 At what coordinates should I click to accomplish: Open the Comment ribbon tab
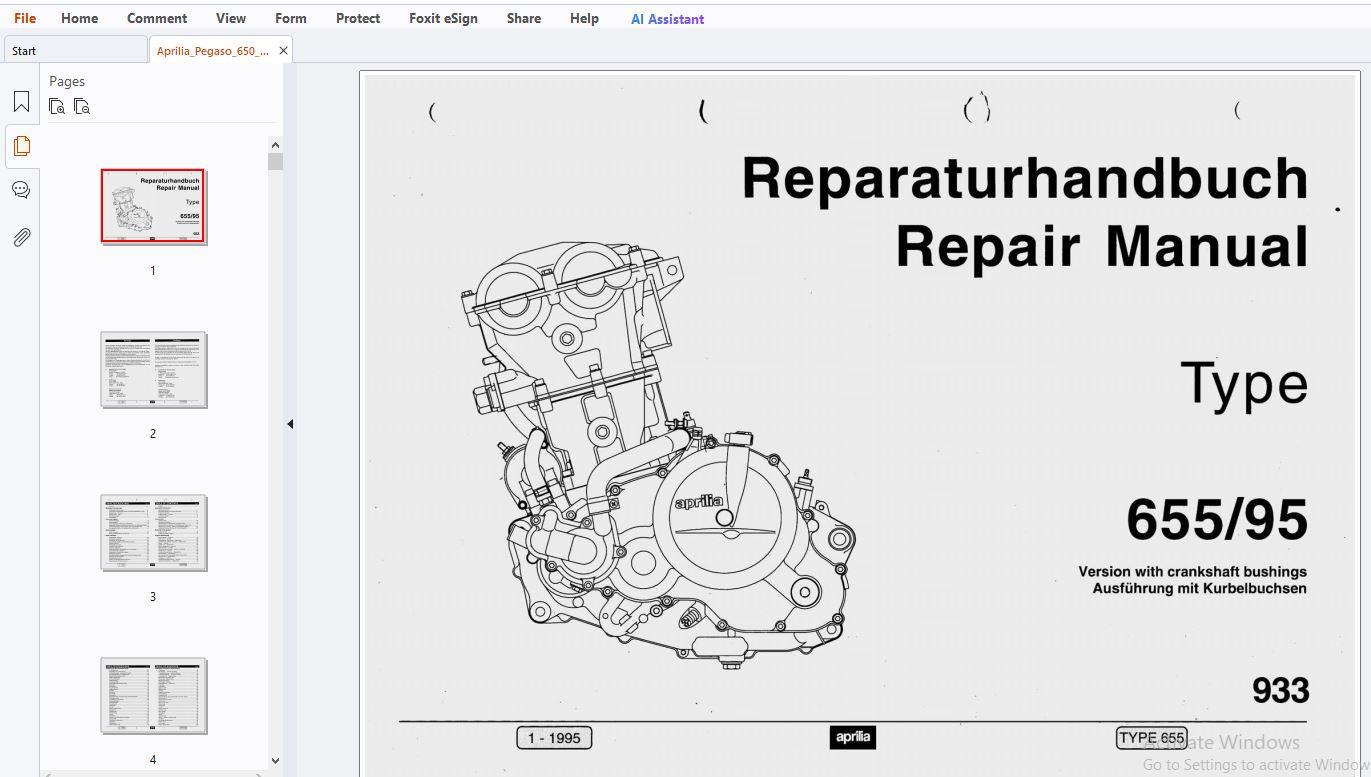[157, 18]
